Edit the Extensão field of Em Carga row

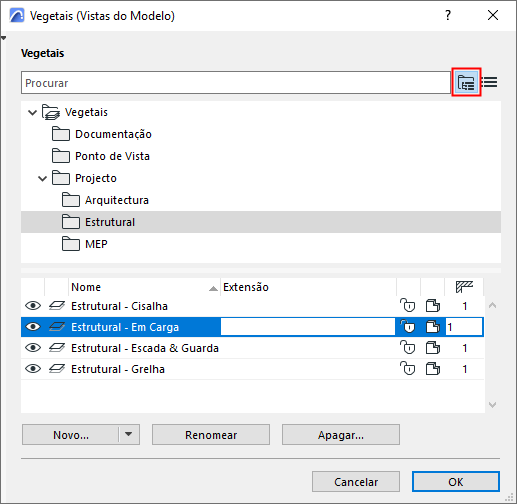coord(308,327)
